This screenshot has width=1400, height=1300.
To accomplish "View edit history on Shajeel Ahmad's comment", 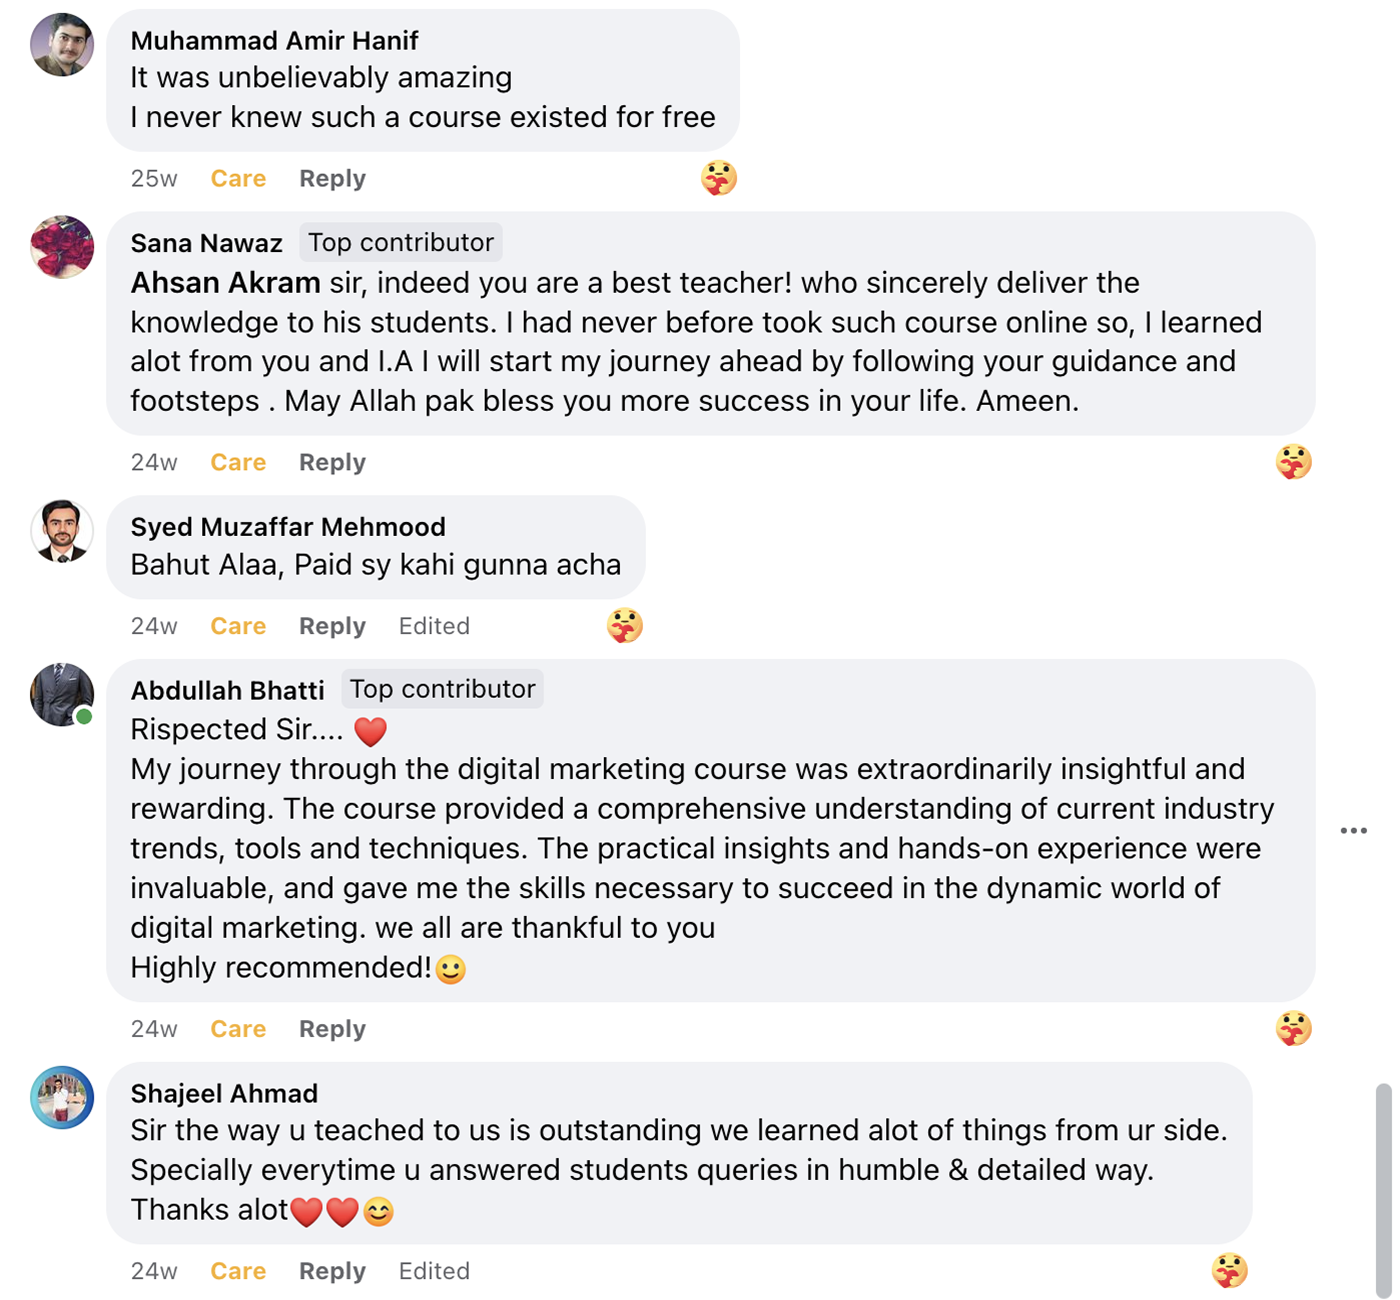I will (x=434, y=1271).
